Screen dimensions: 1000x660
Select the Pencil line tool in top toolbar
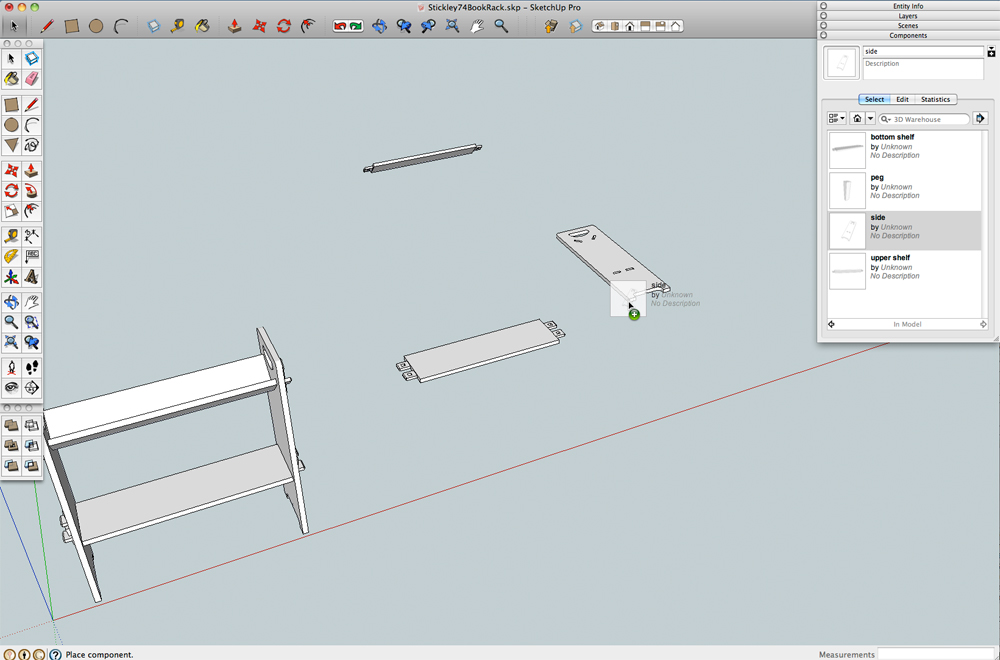point(47,26)
